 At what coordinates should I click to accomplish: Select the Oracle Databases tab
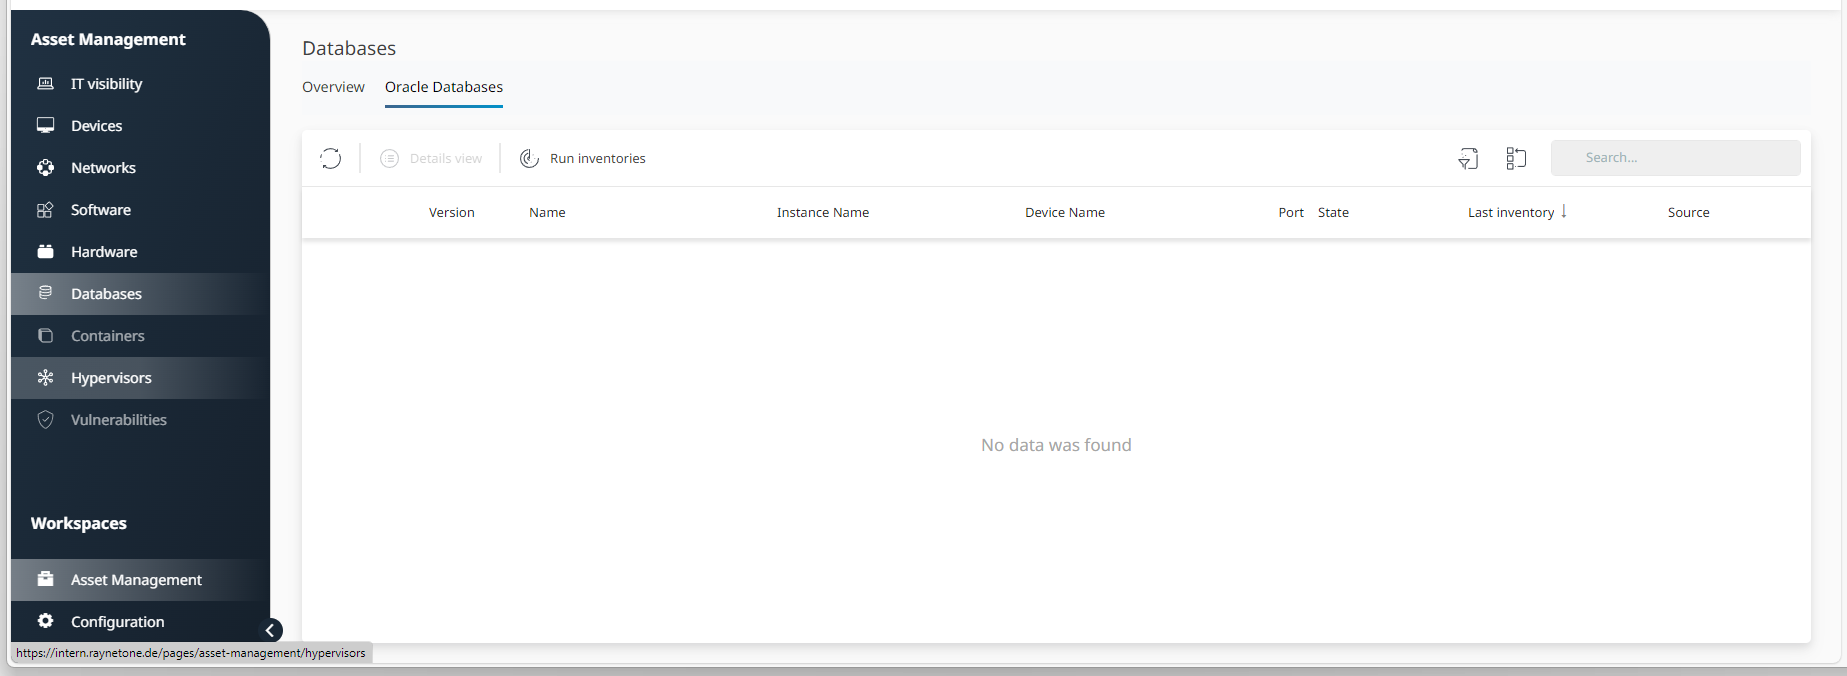(x=444, y=87)
